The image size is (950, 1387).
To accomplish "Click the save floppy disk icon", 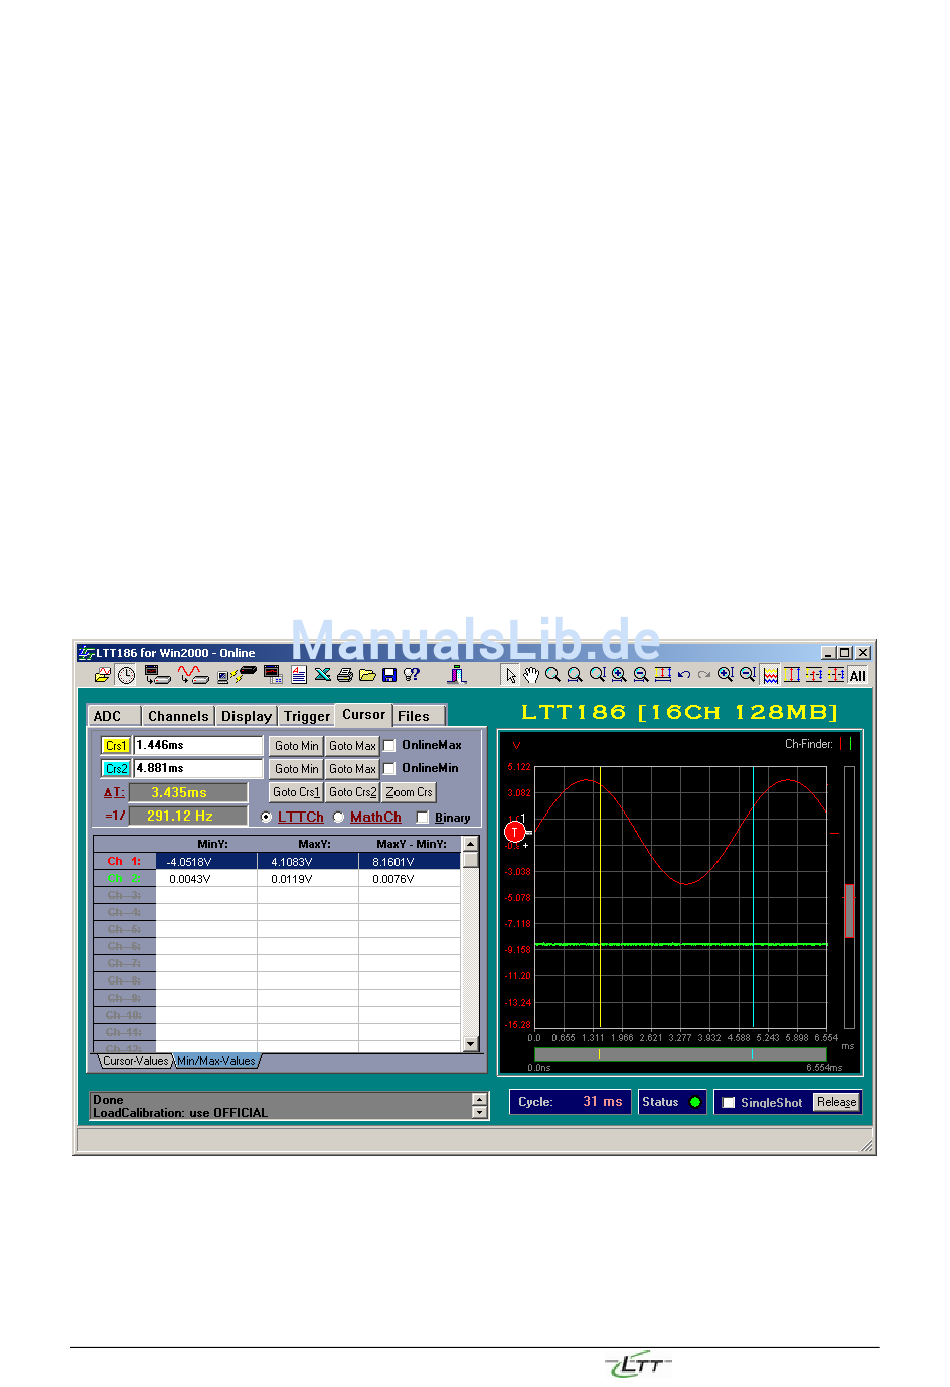I will point(389,676).
